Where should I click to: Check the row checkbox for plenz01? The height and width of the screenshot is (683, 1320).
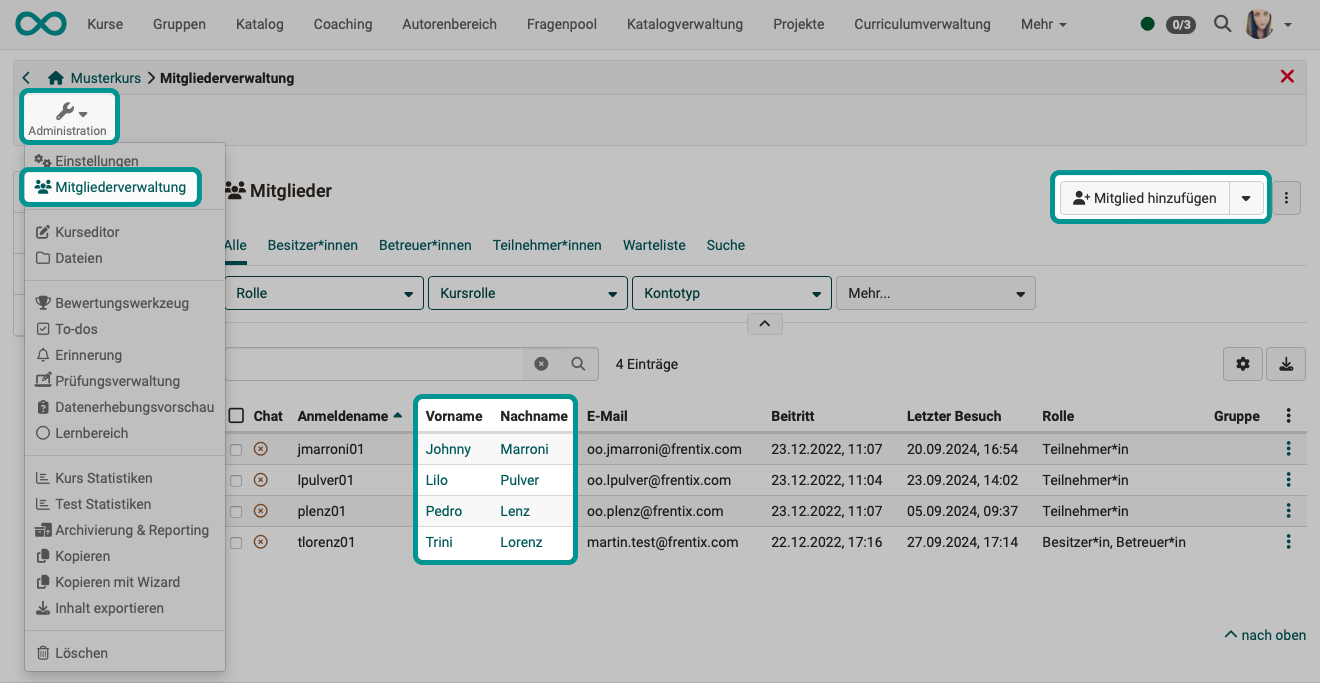pos(237,511)
